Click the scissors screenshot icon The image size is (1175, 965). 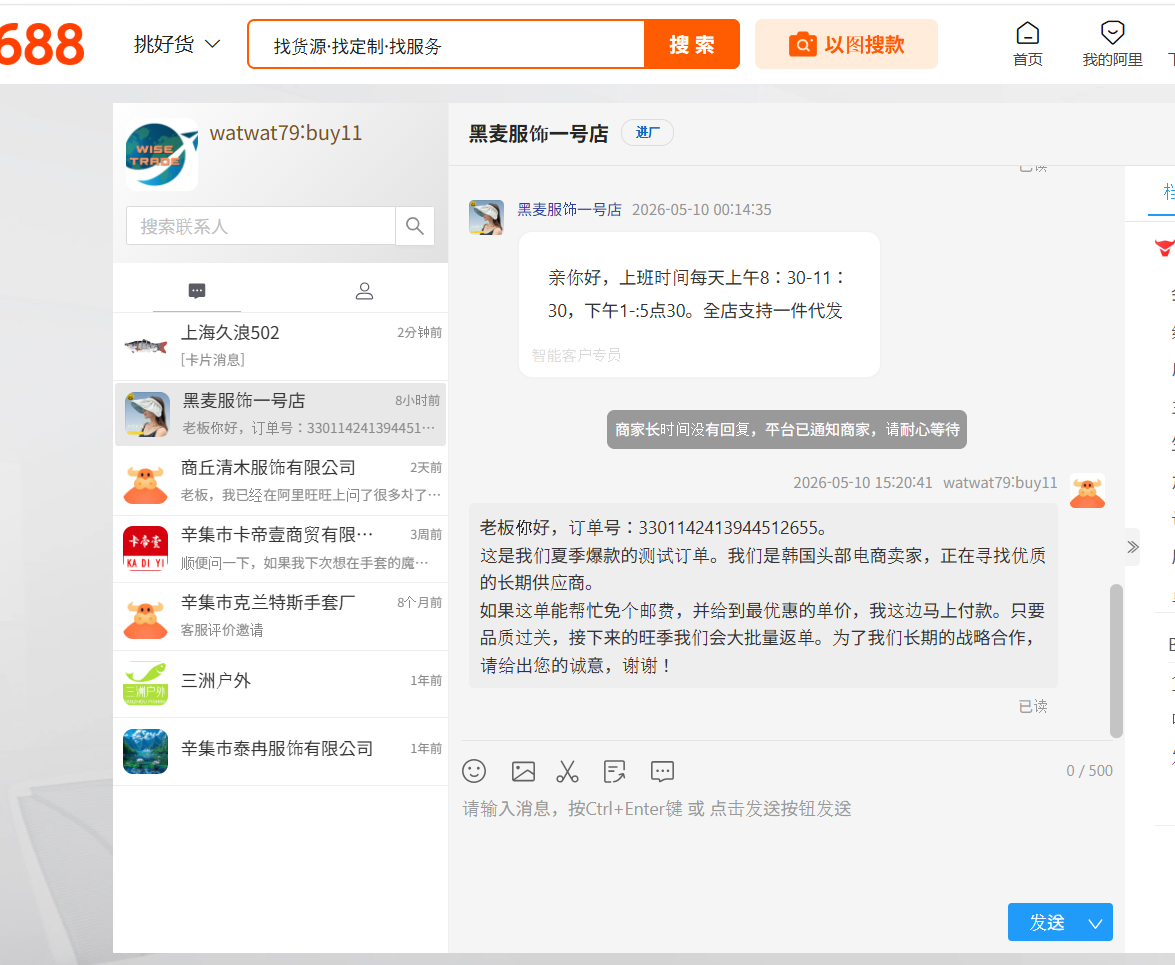[x=567, y=771]
